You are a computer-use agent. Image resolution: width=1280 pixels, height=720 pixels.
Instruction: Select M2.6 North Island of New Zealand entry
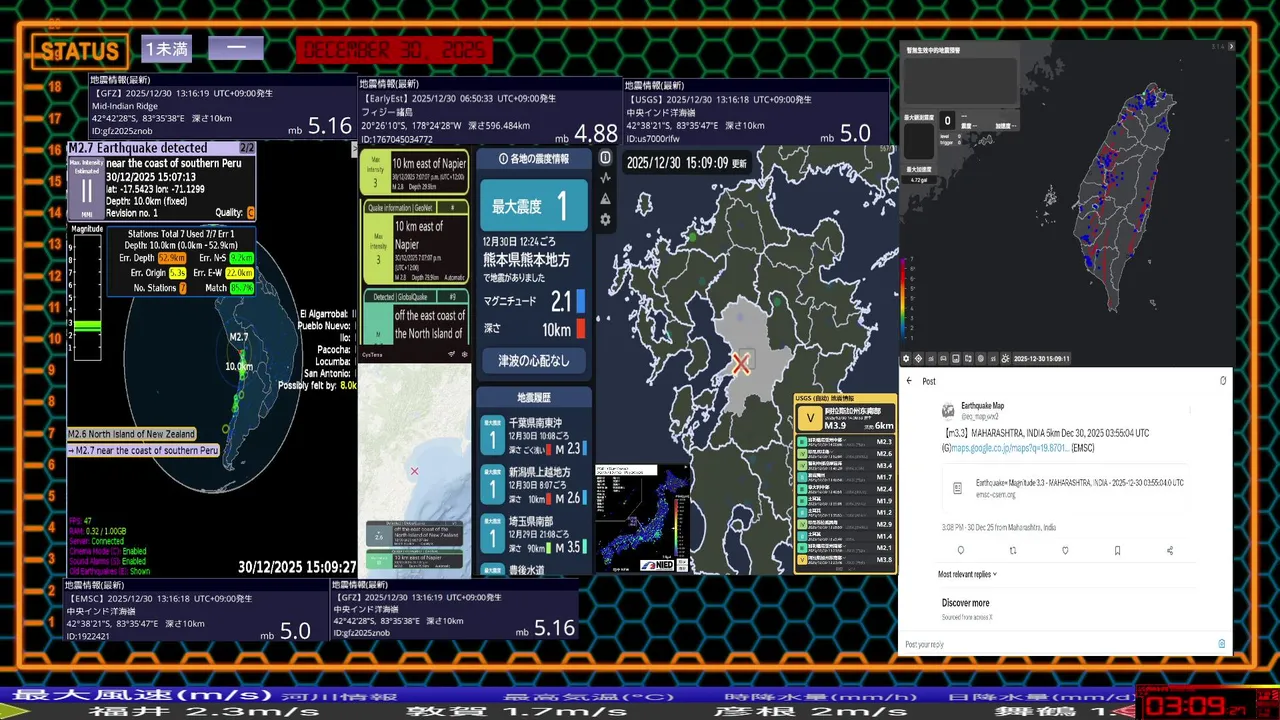click(x=131, y=434)
